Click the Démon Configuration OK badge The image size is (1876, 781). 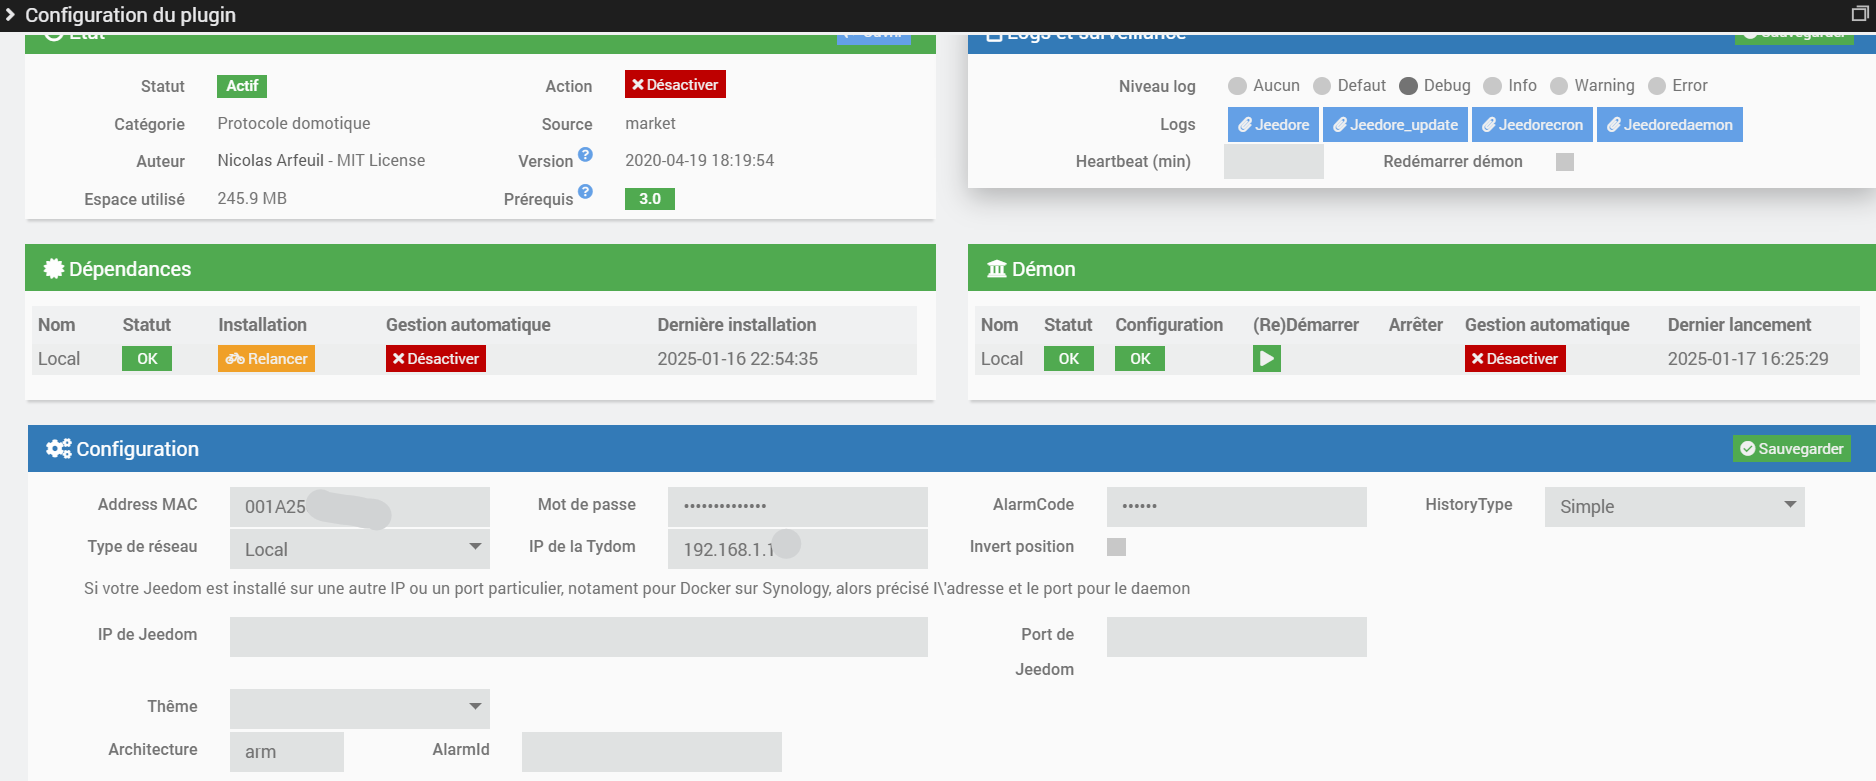coord(1140,359)
